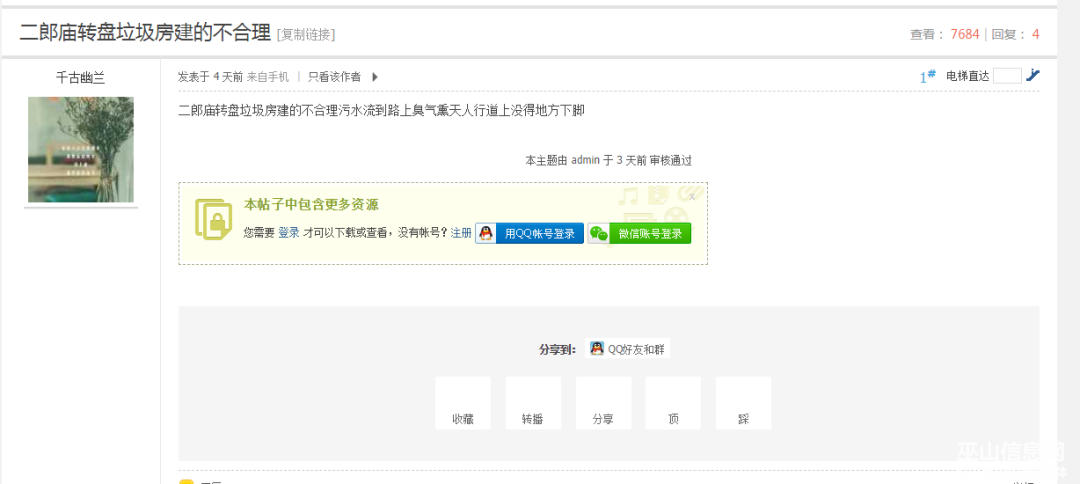Screen dimensions: 1080x484
Task: Click the 注册 link to register
Action: pyautogui.click(x=461, y=233)
